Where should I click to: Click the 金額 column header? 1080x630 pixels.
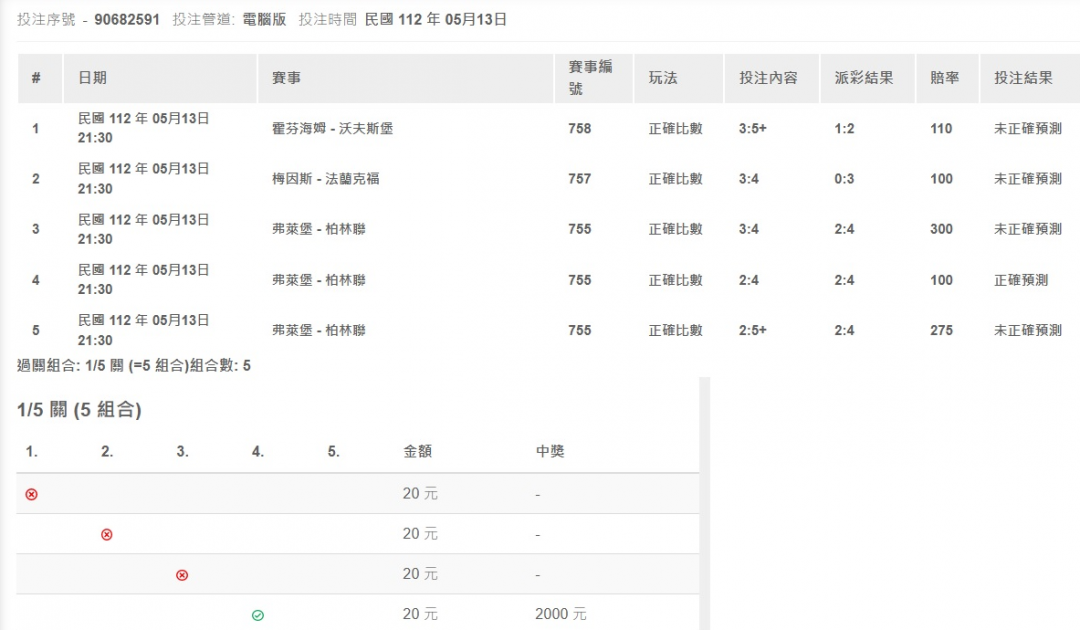coord(417,452)
